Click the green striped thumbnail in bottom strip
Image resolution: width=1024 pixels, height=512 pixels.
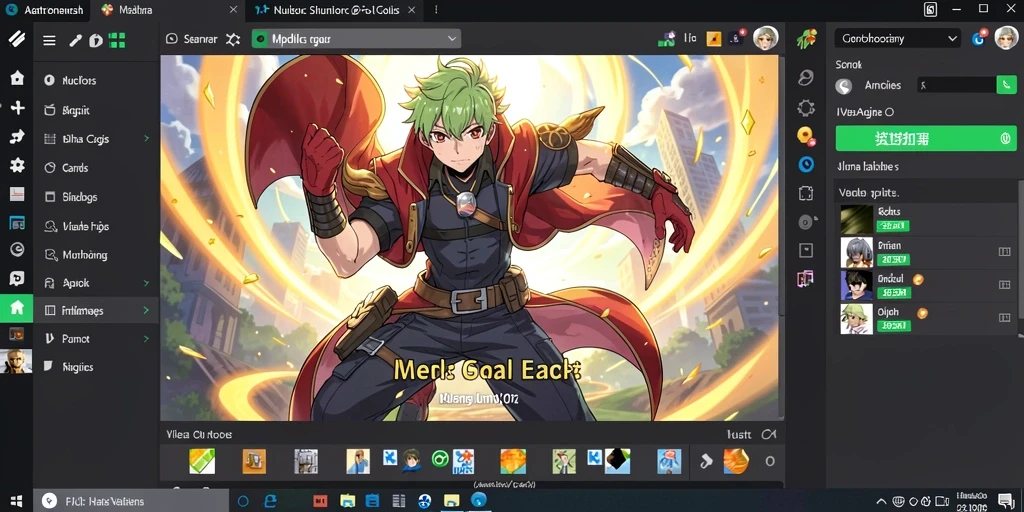(x=202, y=461)
